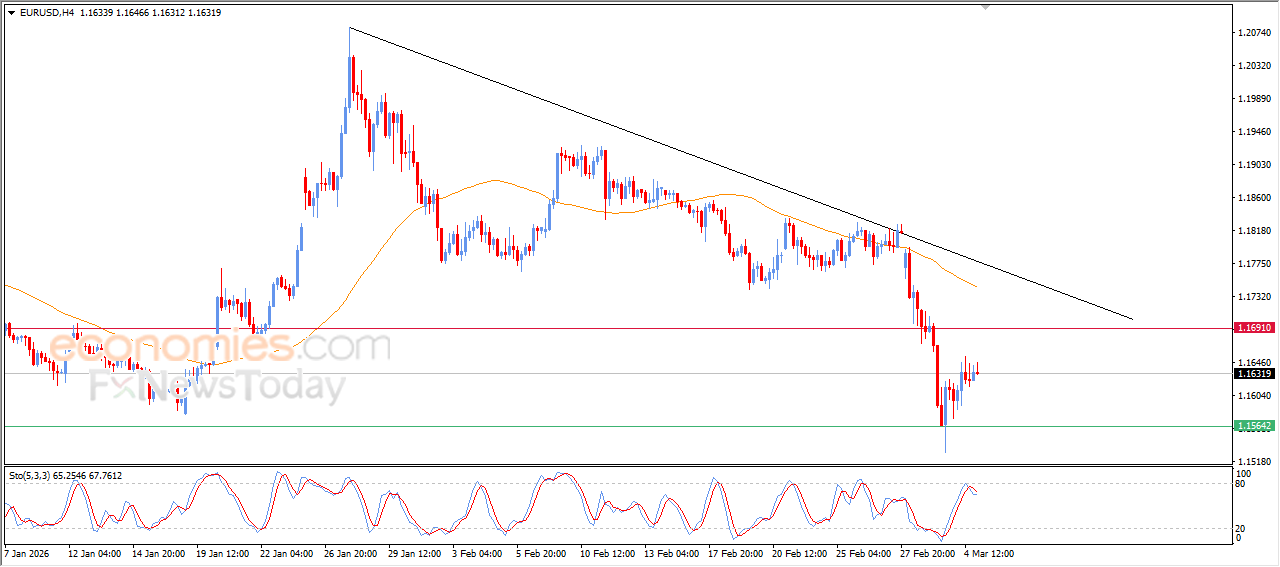Click price axis label 1.20320
The image size is (1280, 567).
(x=1254, y=66)
